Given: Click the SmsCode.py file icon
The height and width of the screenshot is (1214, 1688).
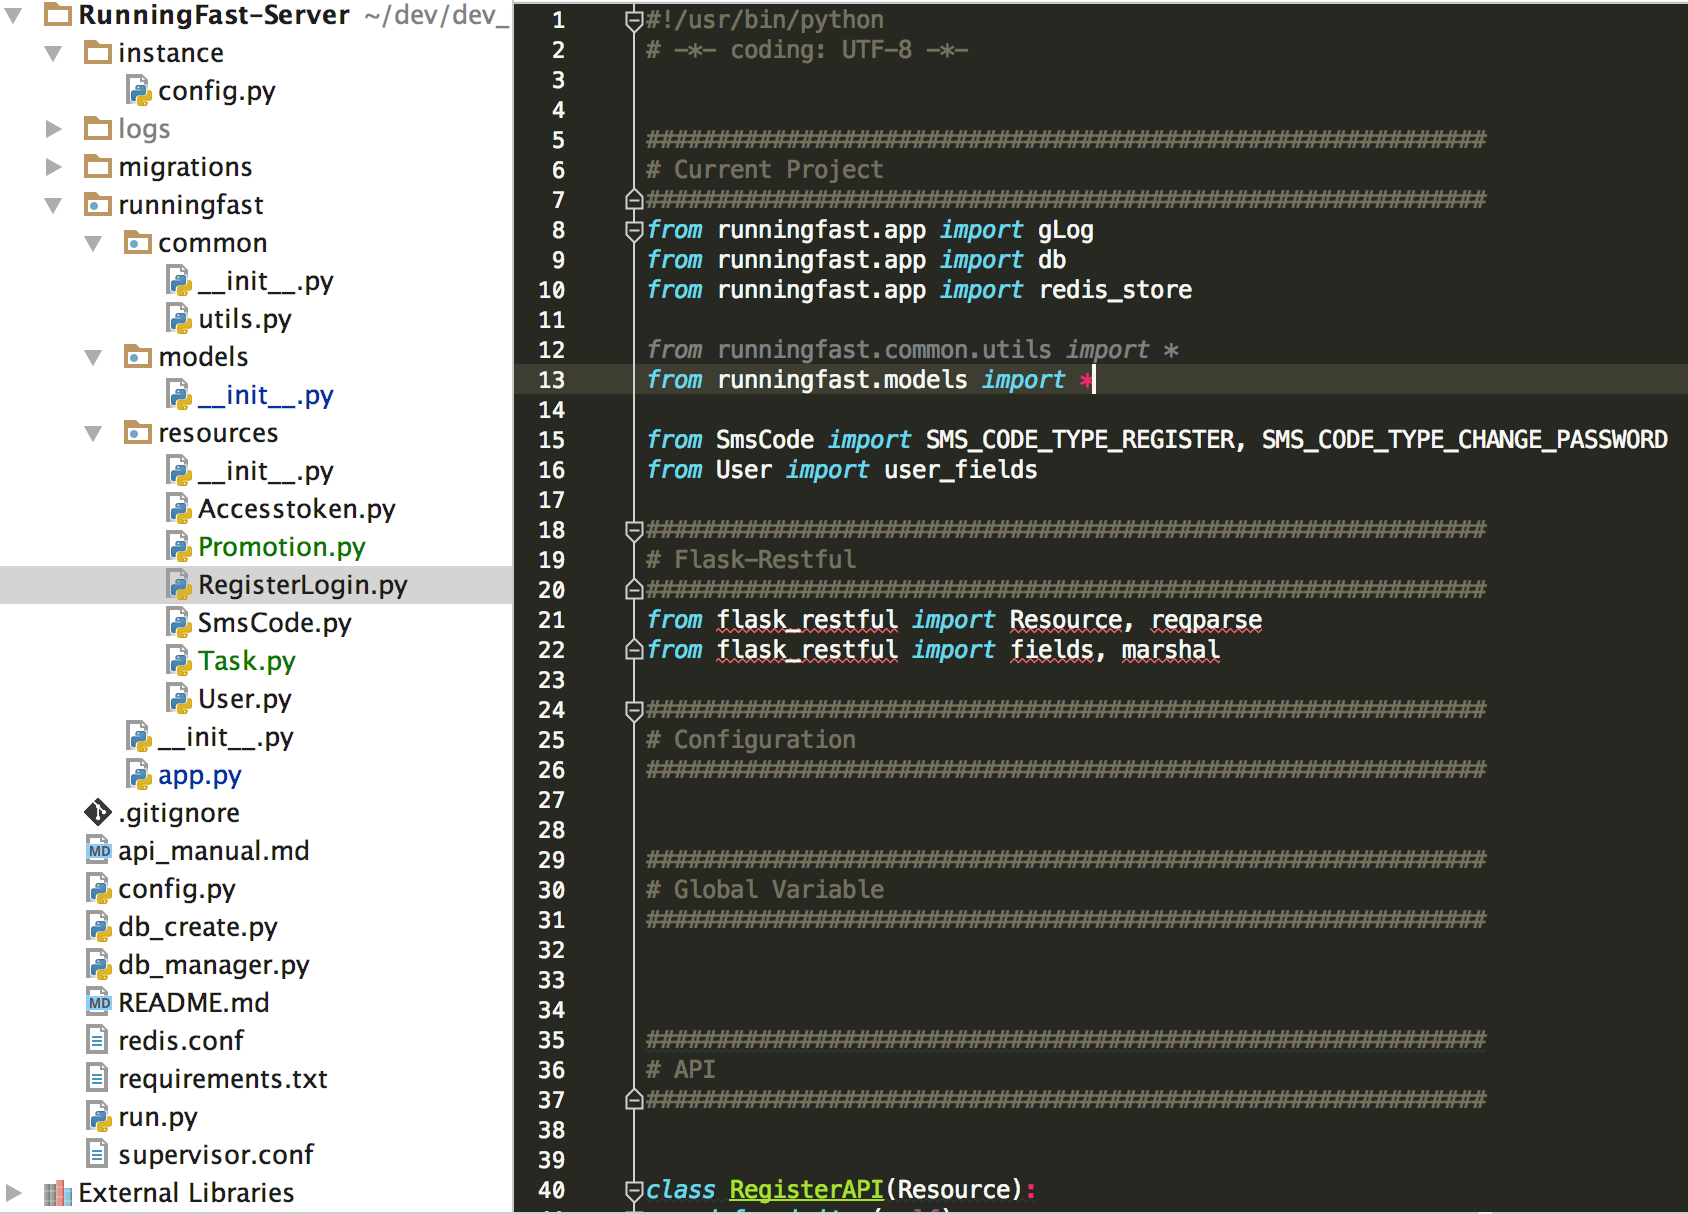Looking at the screenshot, I should click(x=179, y=622).
